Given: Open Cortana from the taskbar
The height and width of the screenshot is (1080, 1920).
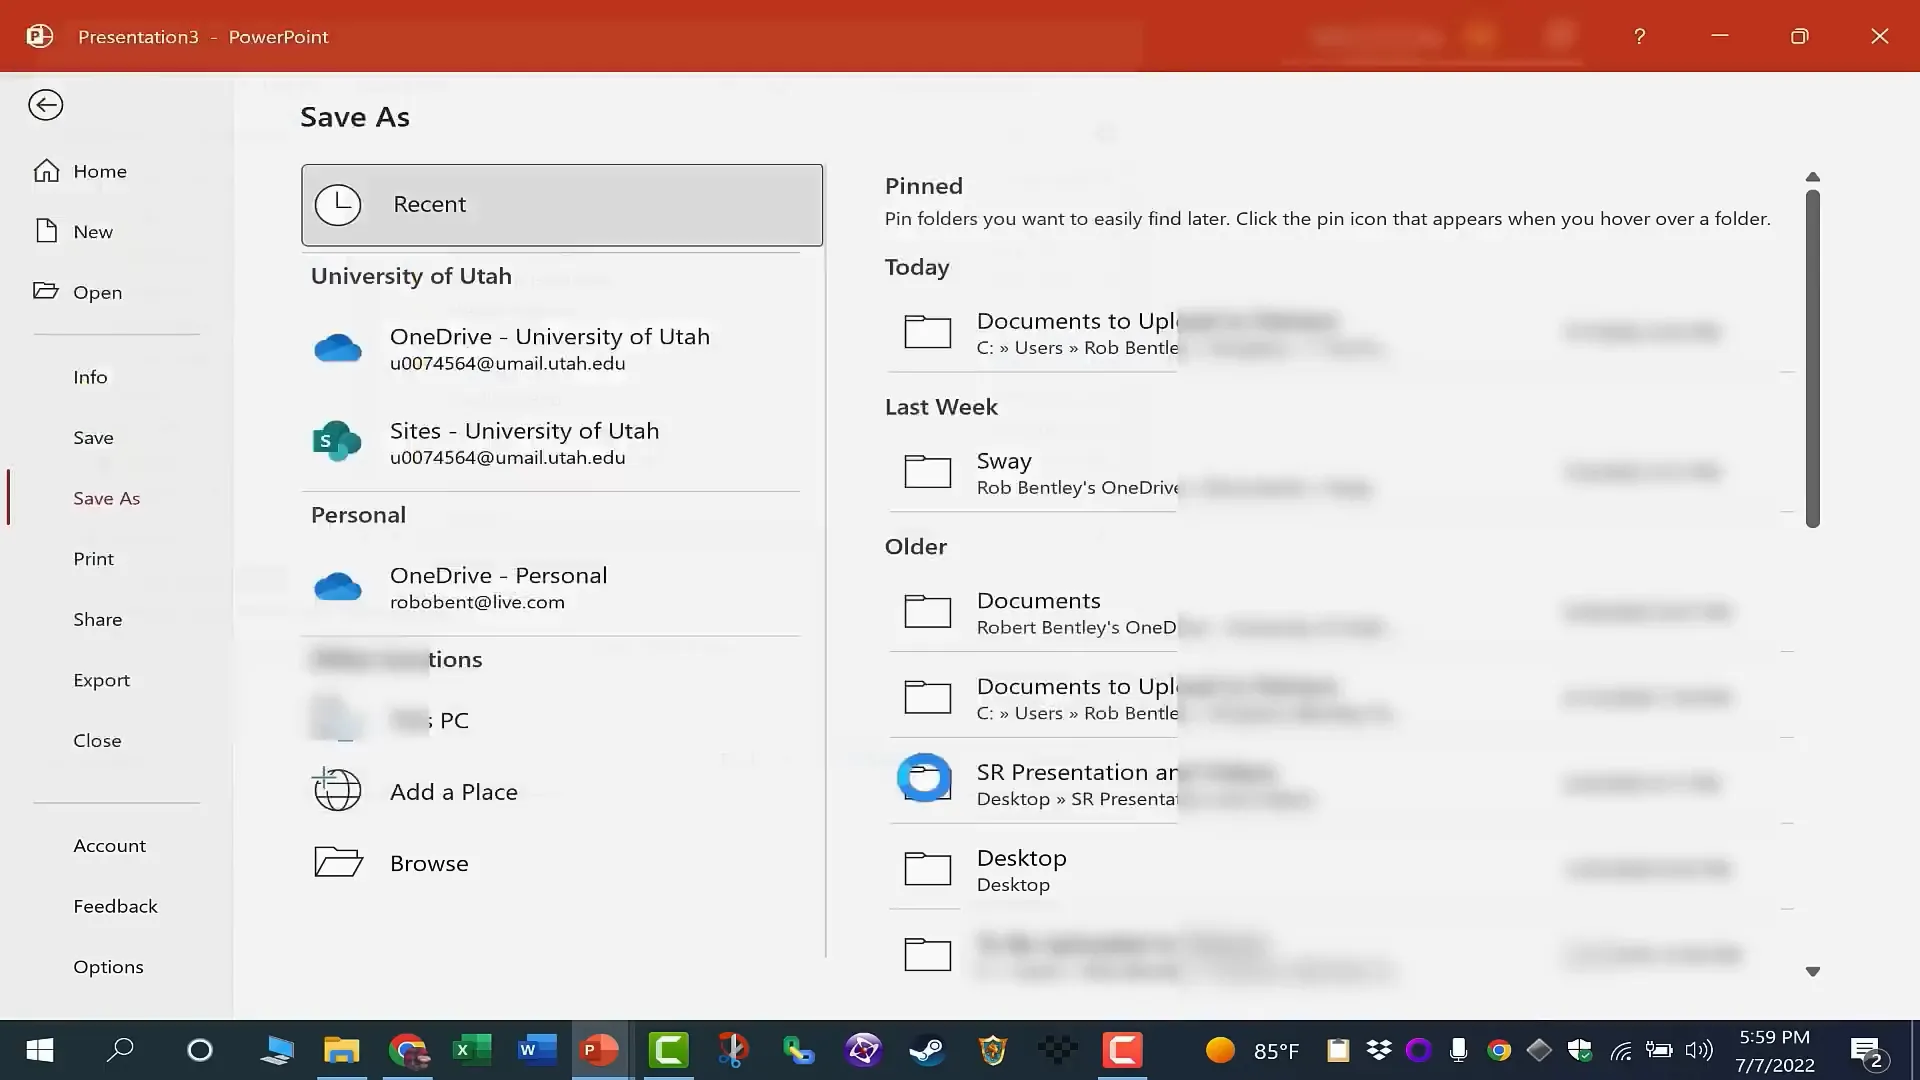Looking at the screenshot, I should 200,1050.
